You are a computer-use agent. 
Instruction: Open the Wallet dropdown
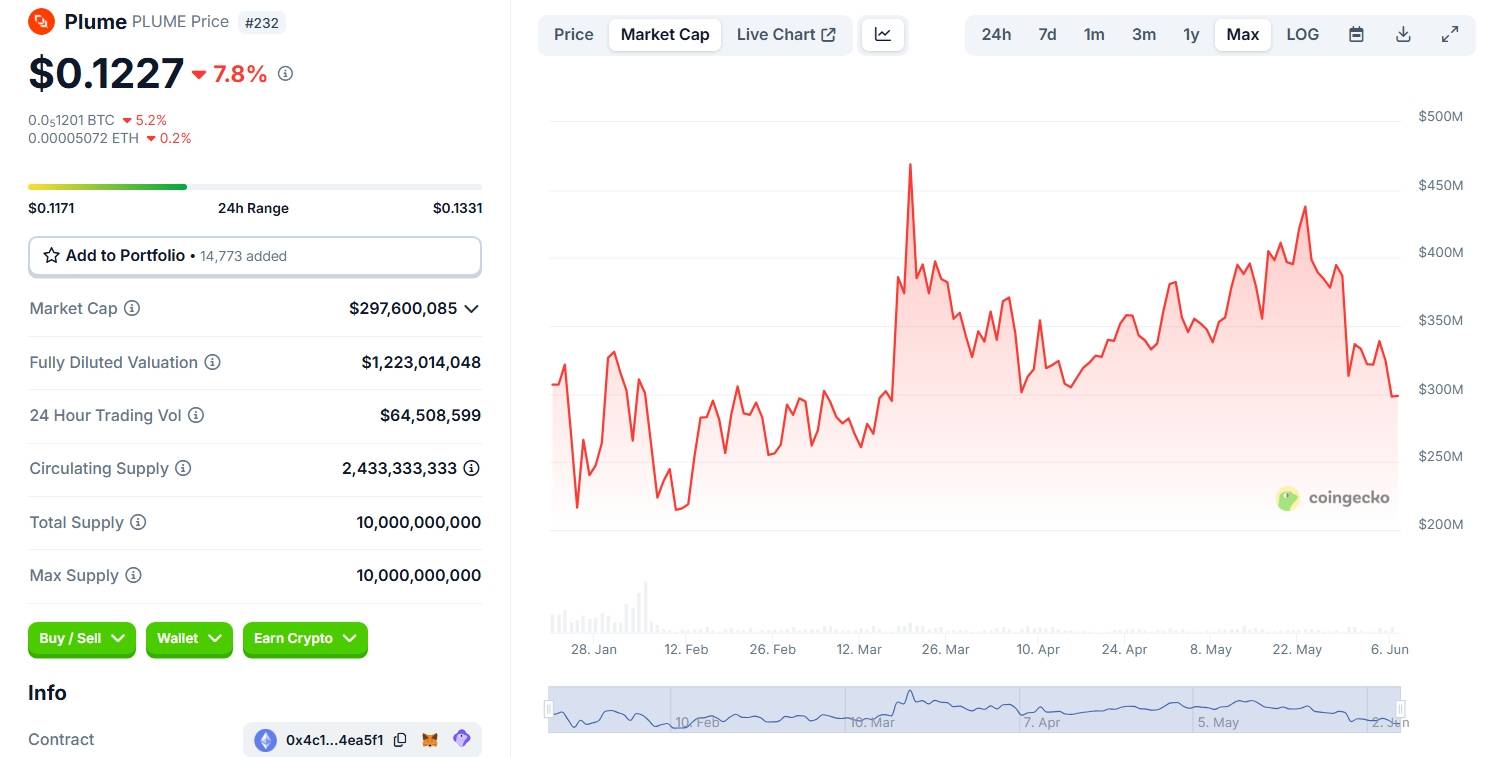pyautogui.click(x=189, y=639)
